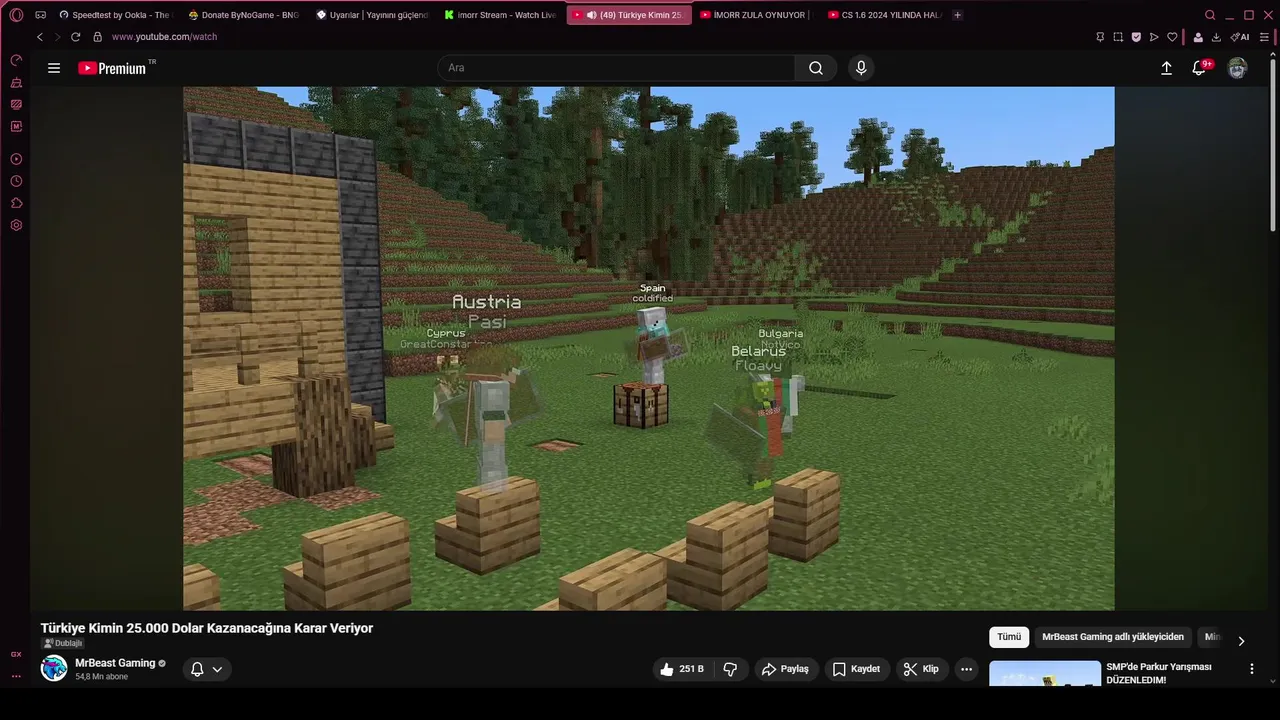The height and width of the screenshot is (720, 1280).
Task: Open YouTube hamburger guide menu
Action: [x=54, y=68]
